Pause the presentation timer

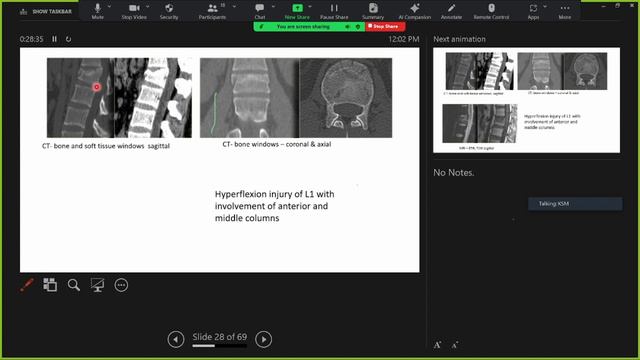tap(54, 39)
